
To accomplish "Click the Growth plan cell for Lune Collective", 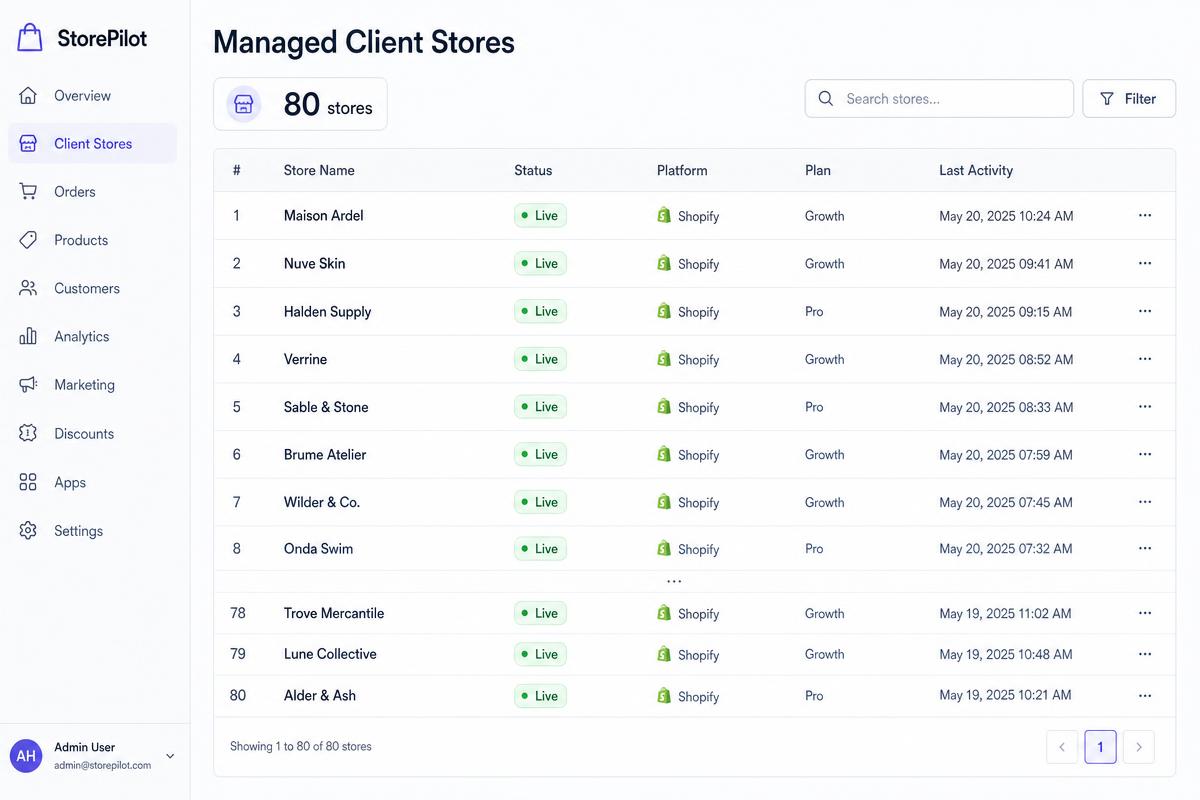I will point(825,654).
